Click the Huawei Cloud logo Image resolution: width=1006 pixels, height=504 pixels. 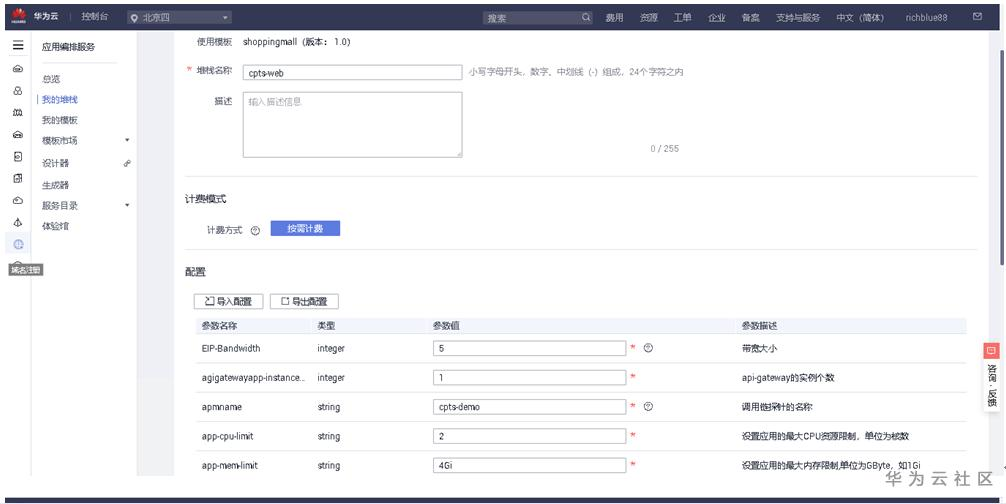(17, 16)
